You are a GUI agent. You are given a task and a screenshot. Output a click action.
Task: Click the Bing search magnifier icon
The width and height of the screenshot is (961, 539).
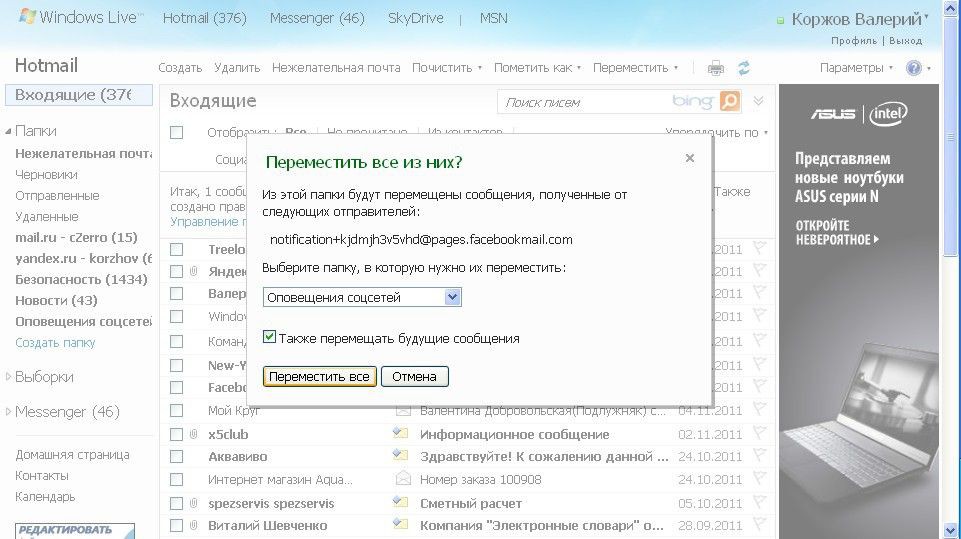click(x=729, y=101)
